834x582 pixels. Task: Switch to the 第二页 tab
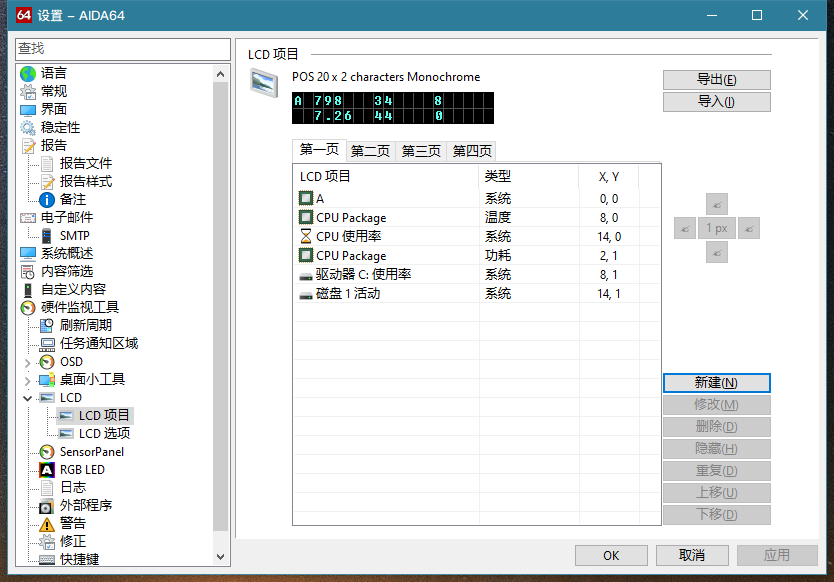click(370, 151)
